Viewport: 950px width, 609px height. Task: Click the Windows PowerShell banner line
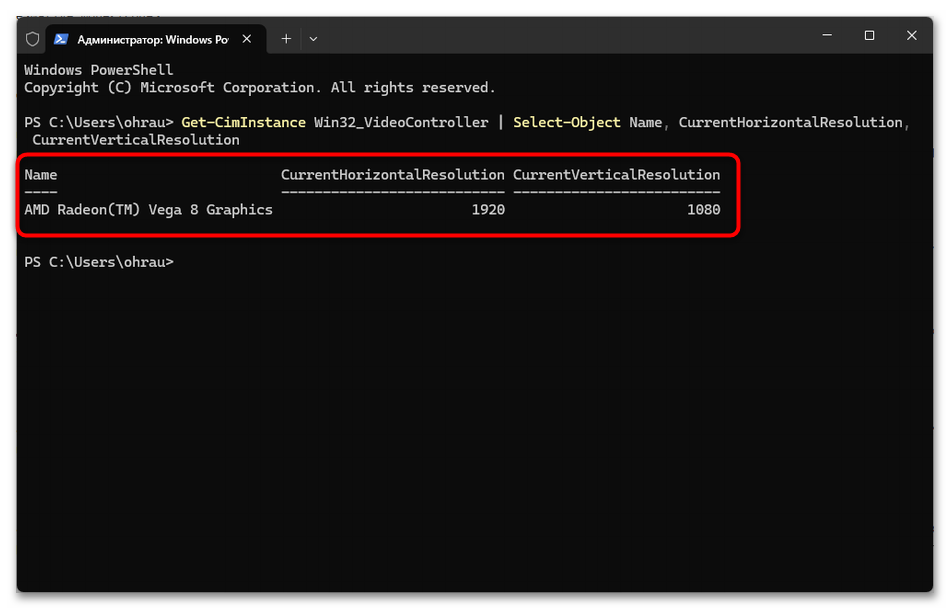point(99,70)
